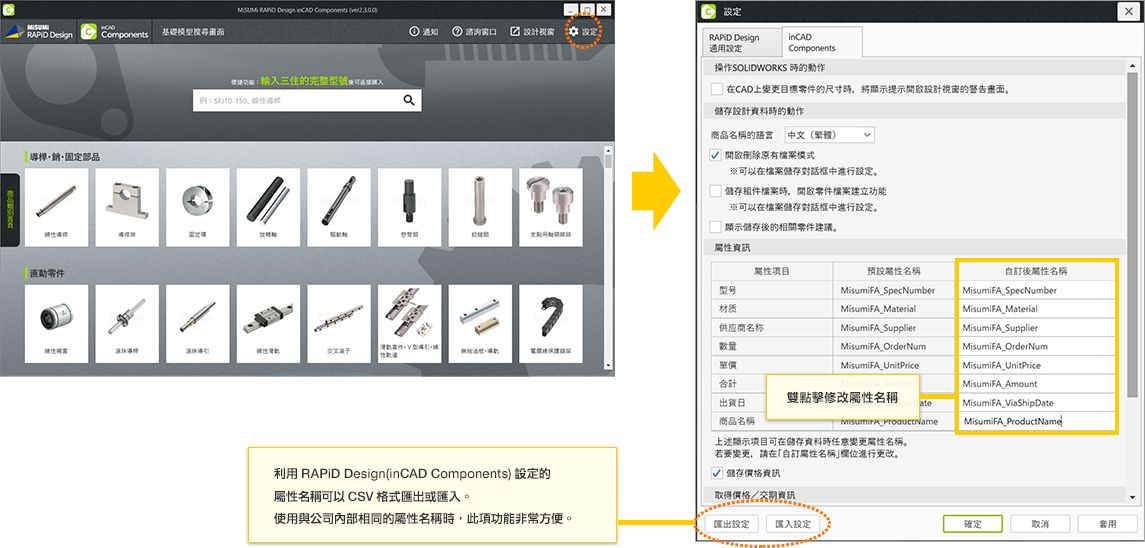Uncheck 開啟刪除原有檔案模式 checkbox
This screenshot has width=1145, height=548.
[x=716, y=155]
